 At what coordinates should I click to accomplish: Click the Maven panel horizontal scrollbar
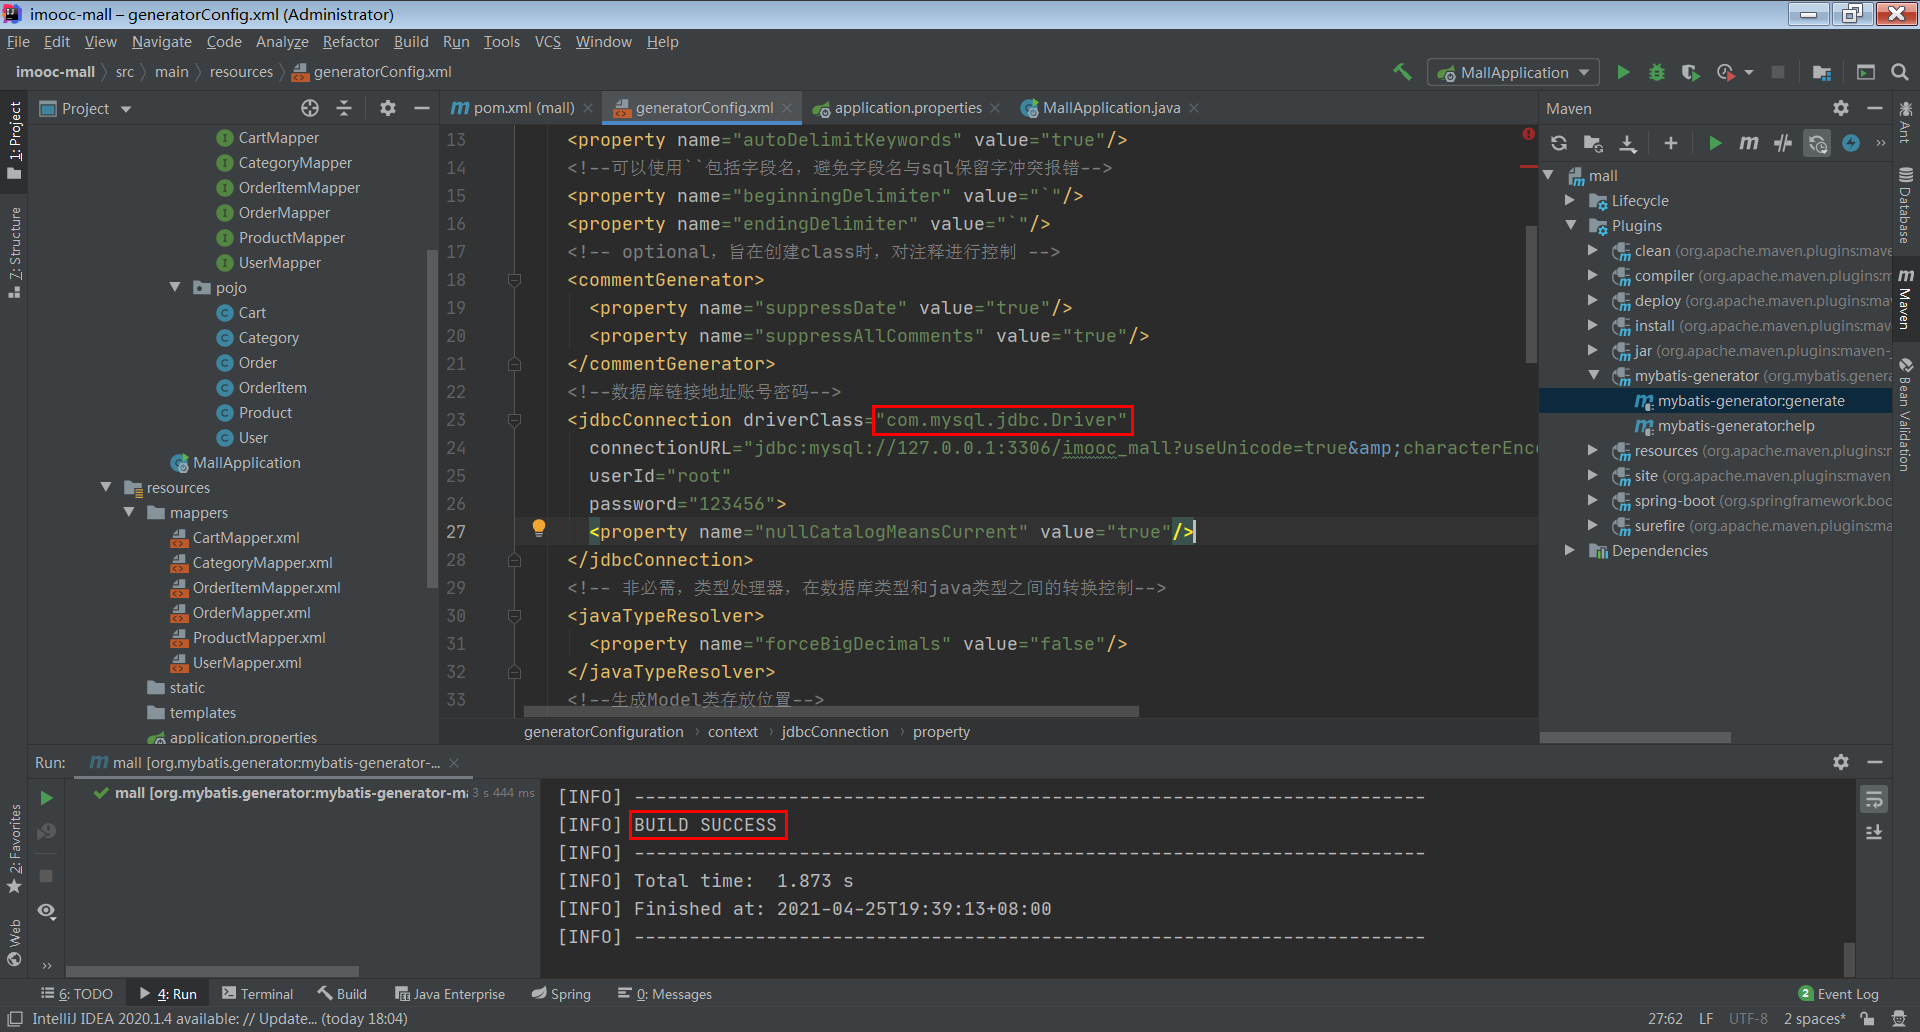(1635, 738)
